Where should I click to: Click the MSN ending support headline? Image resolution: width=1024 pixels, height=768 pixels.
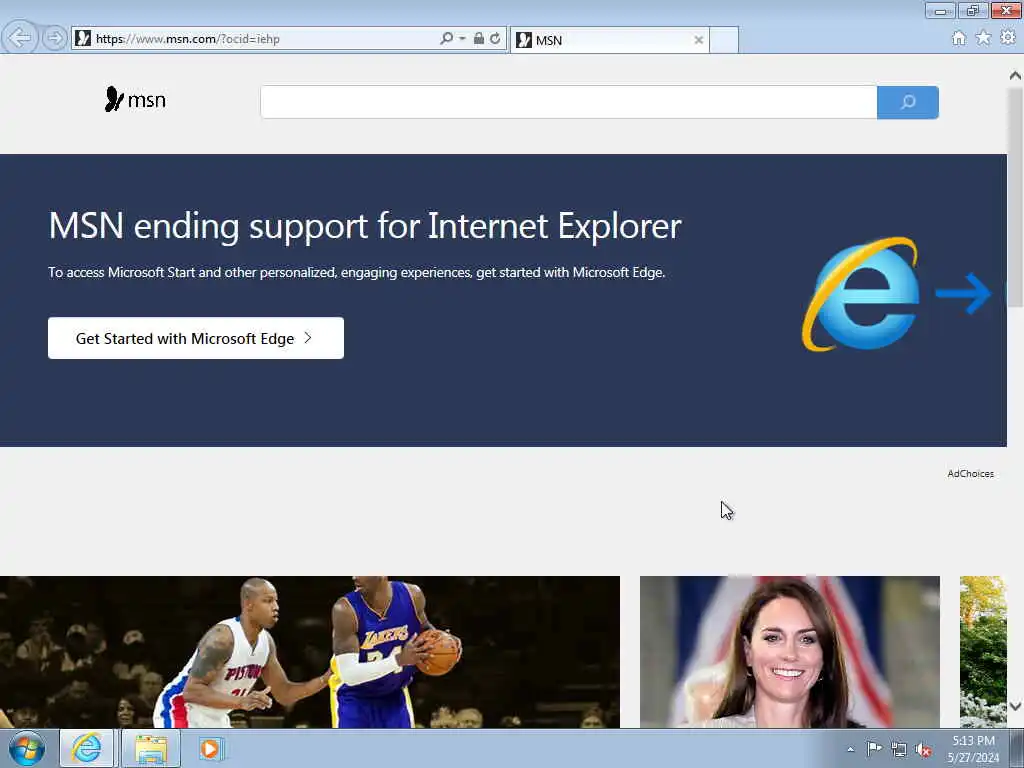365,227
